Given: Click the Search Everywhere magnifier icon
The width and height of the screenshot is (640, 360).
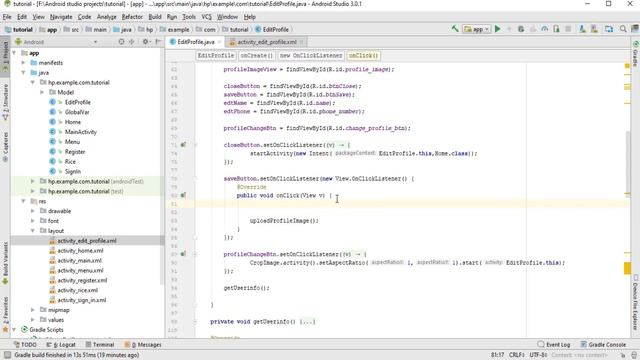Looking at the screenshot, I should pos(623,29).
